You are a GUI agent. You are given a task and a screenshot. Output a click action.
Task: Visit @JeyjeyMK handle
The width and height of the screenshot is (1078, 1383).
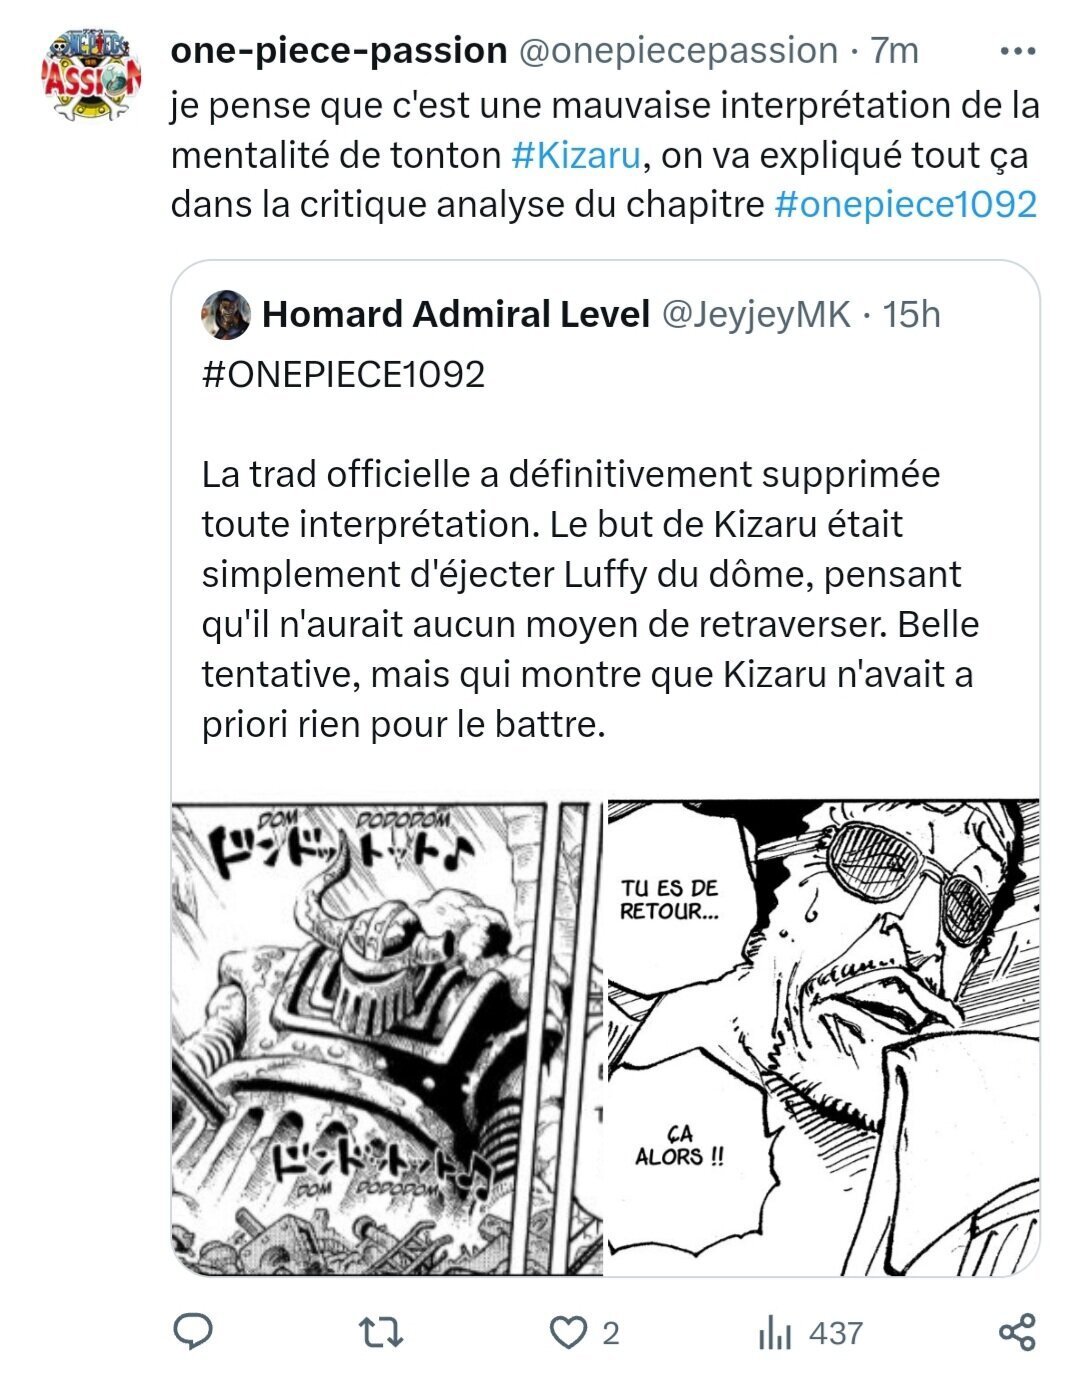(756, 314)
